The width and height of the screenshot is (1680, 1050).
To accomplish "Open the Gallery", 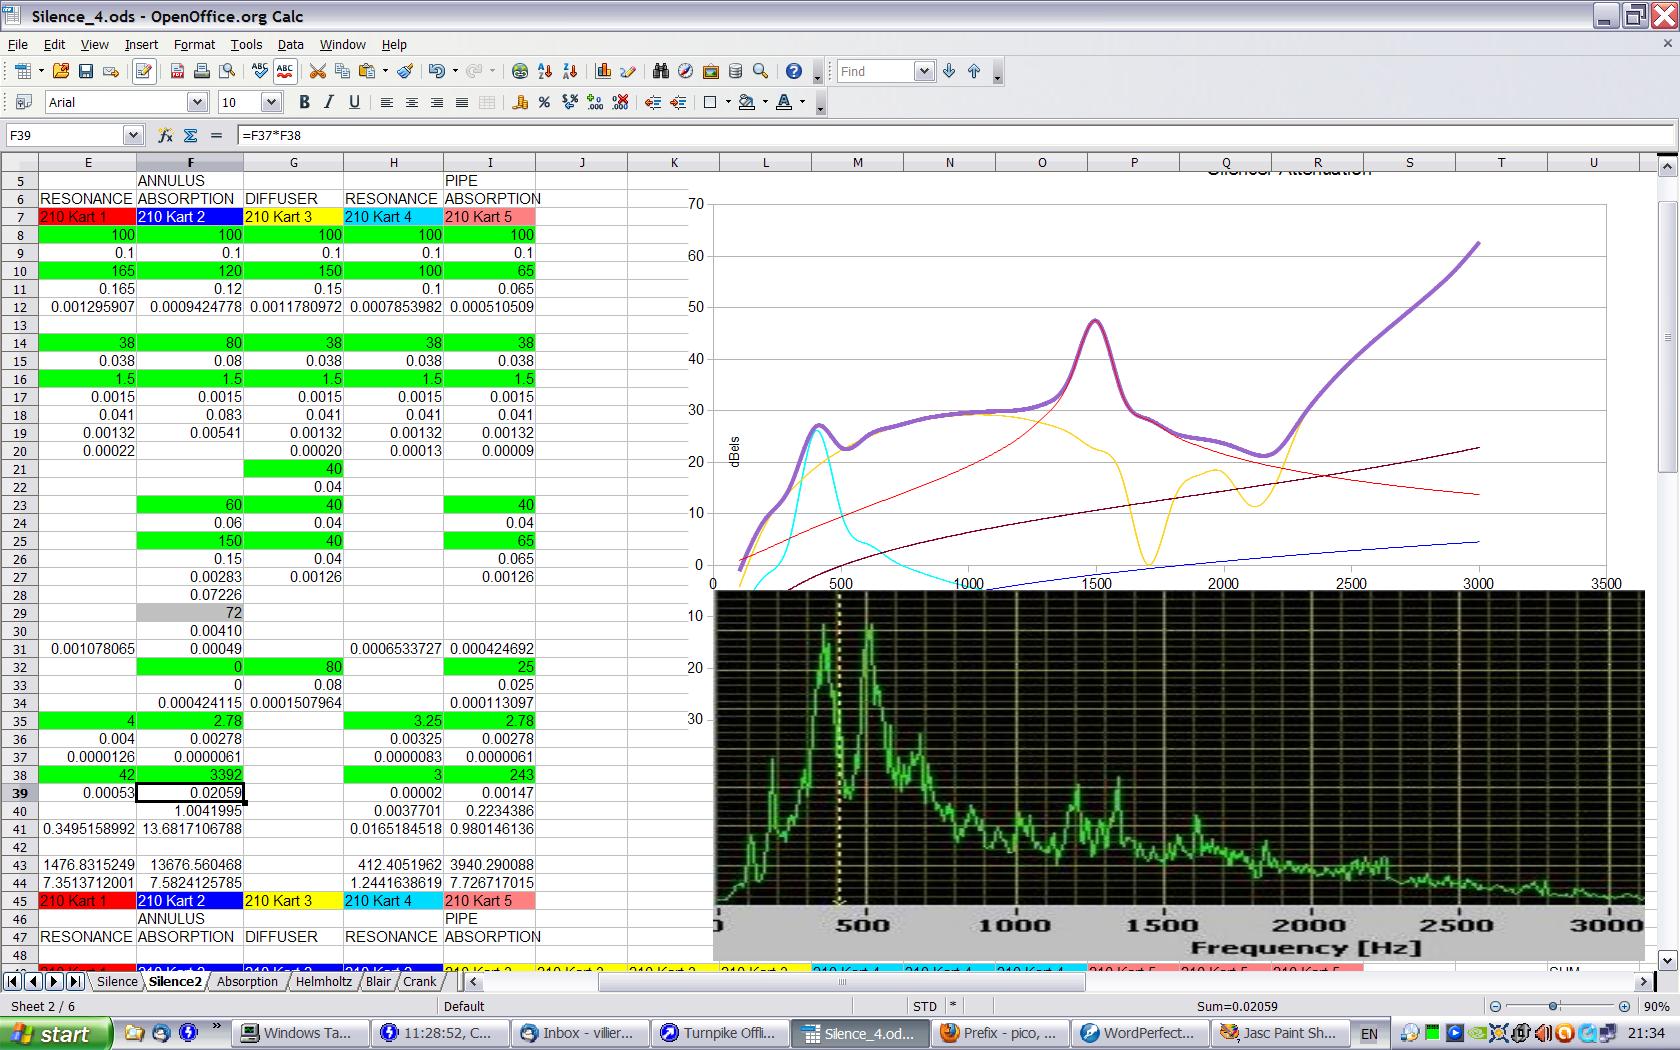I will coord(711,70).
